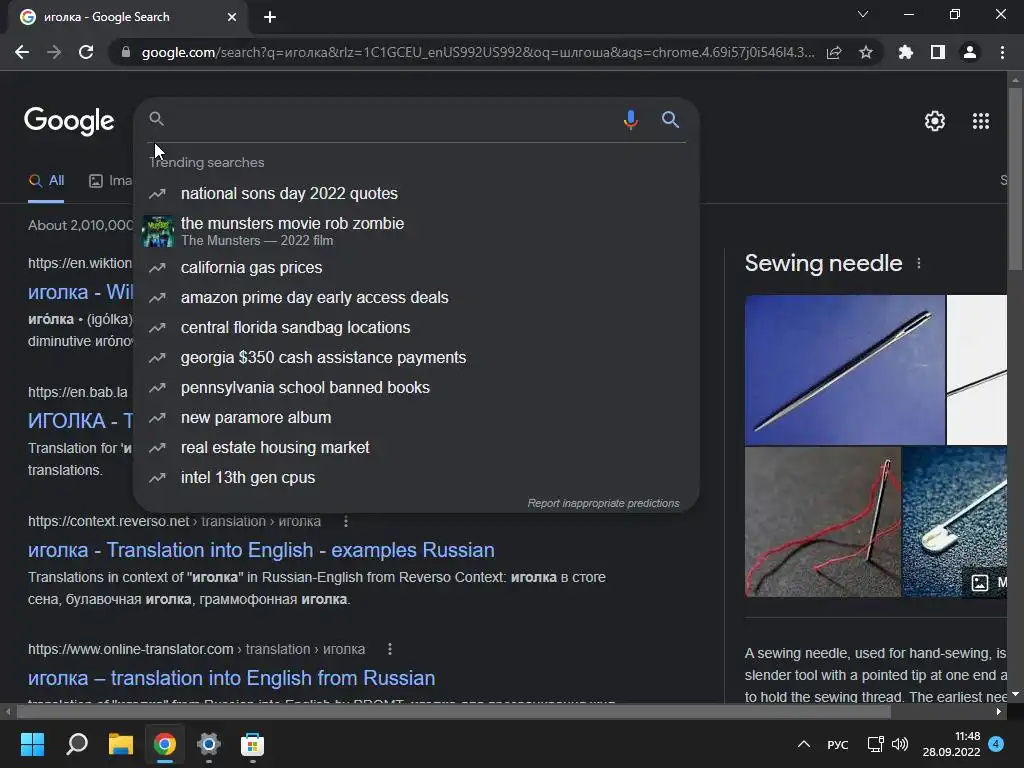
Task: Click the scrollbar's right arrow
Action: [999, 711]
